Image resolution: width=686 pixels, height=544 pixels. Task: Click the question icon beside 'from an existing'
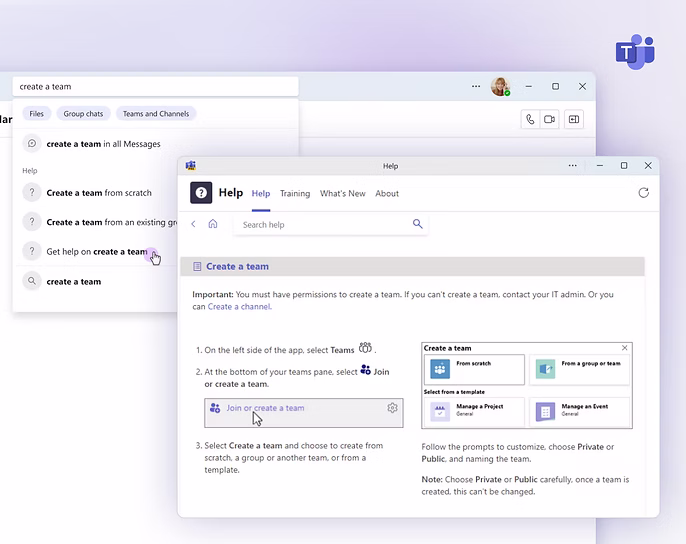[x=32, y=221]
